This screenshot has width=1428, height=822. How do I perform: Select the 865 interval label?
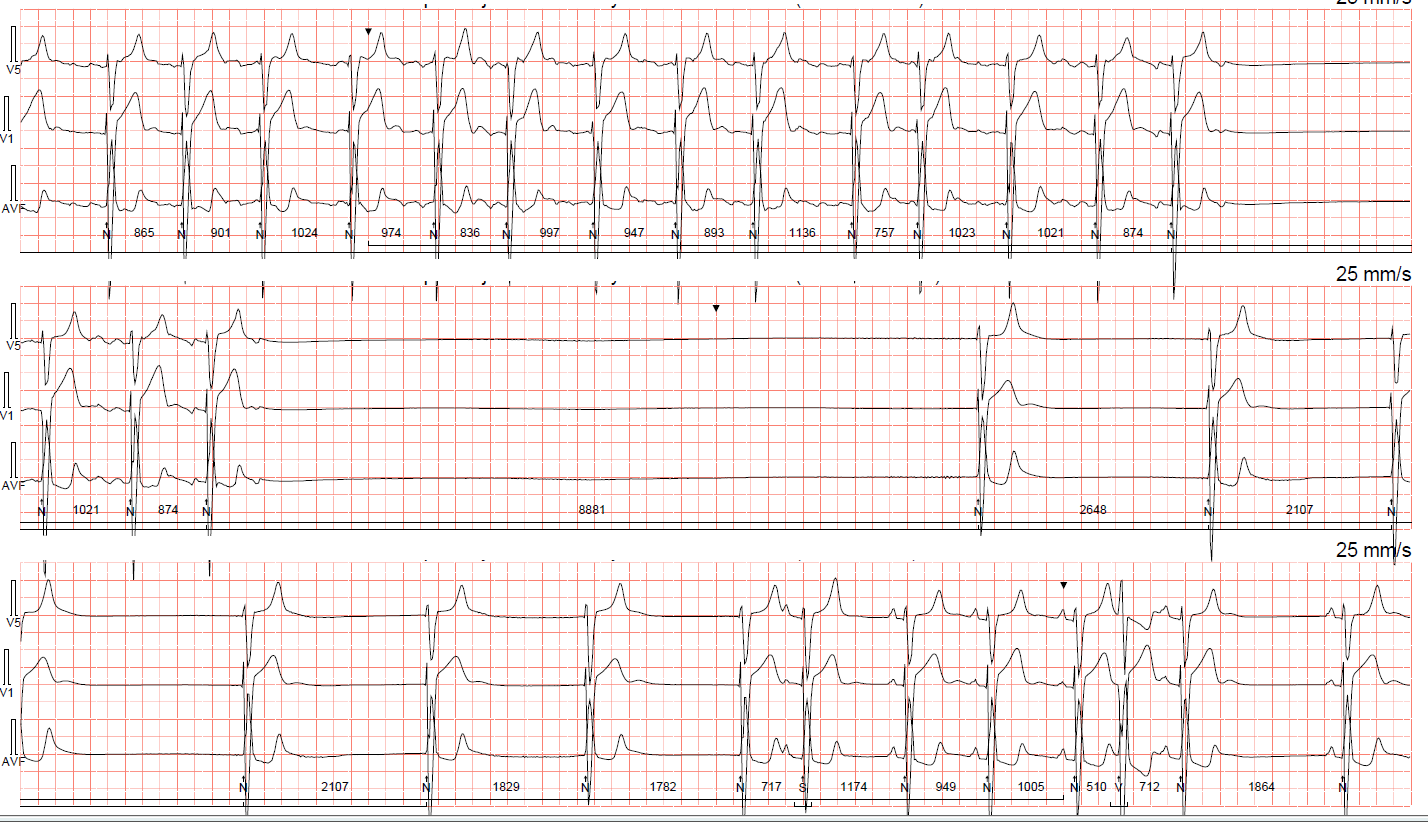[x=144, y=233]
